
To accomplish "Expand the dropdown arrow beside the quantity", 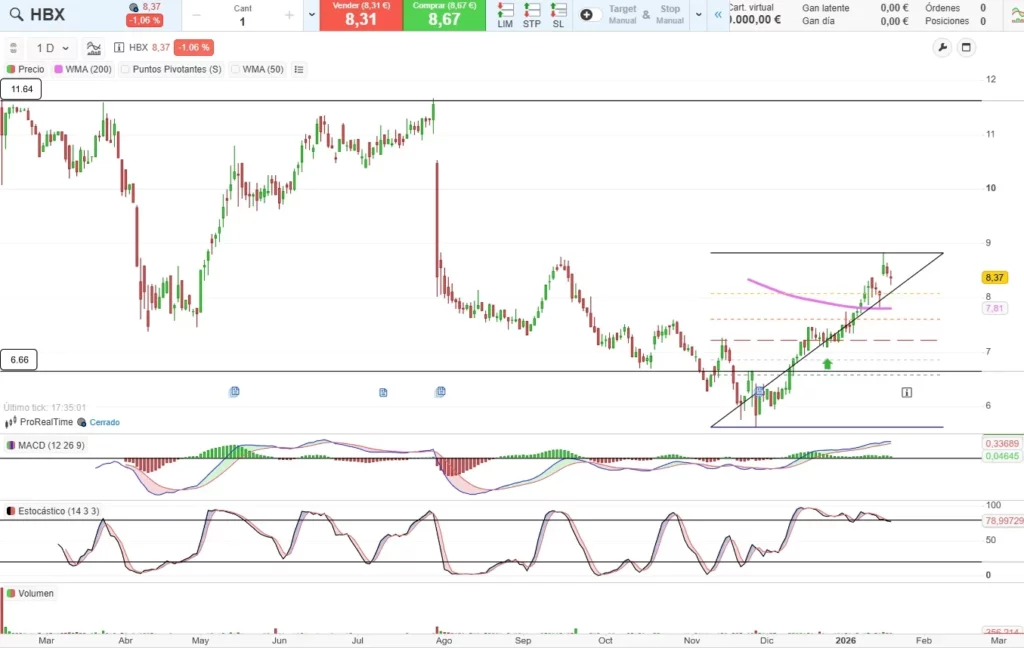I will pyautogui.click(x=311, y=15).
